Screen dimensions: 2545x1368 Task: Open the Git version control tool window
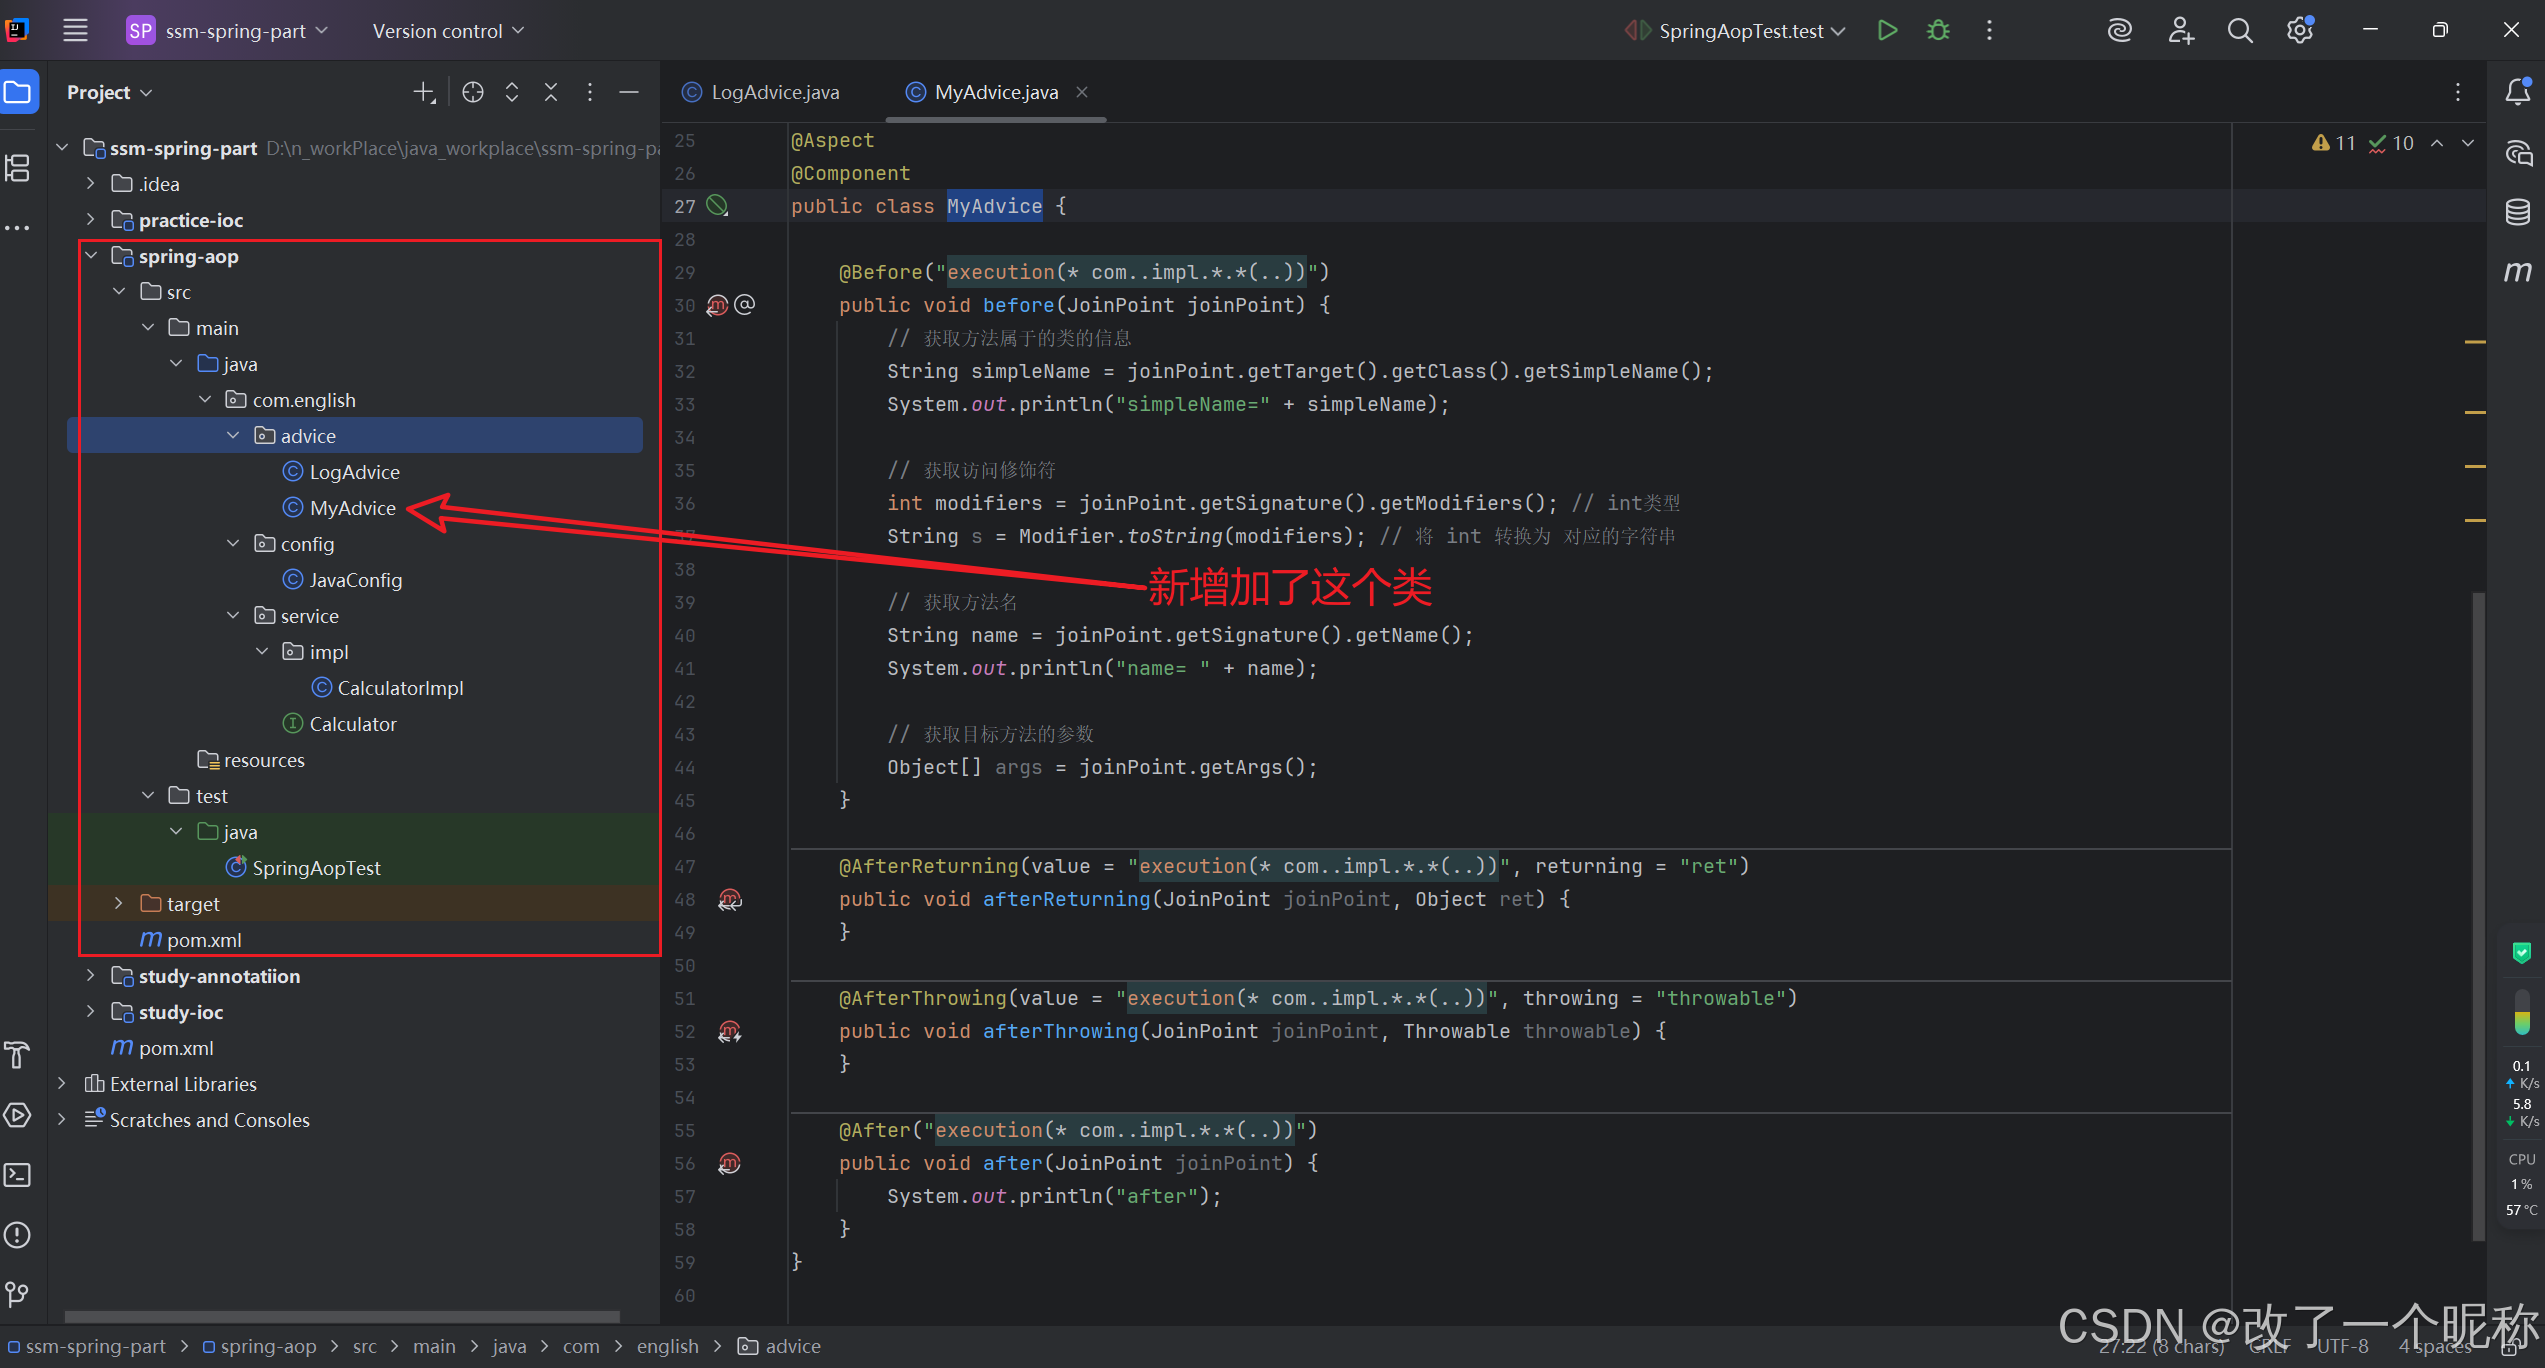[18, 1294]
